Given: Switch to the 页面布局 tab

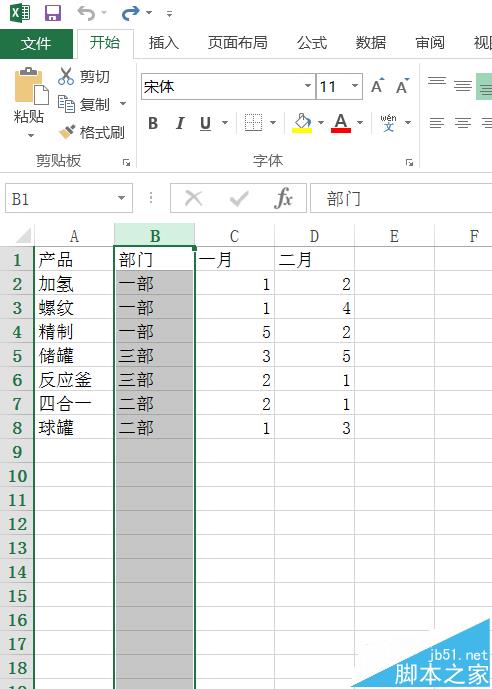Looking at the screenshot, I should [237, 43].
